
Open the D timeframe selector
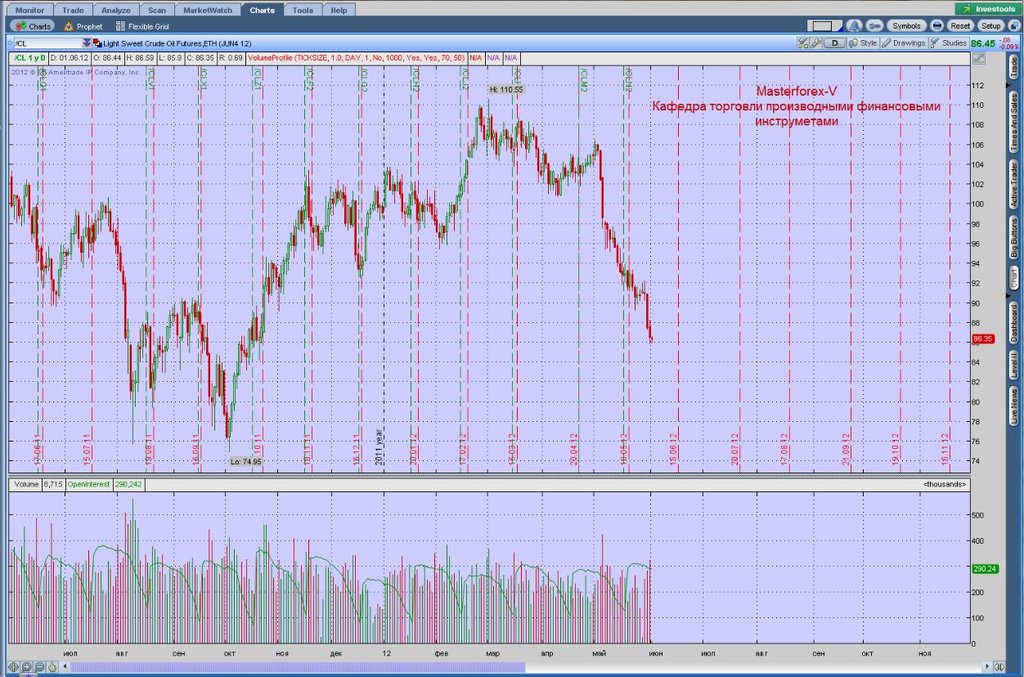836,43
